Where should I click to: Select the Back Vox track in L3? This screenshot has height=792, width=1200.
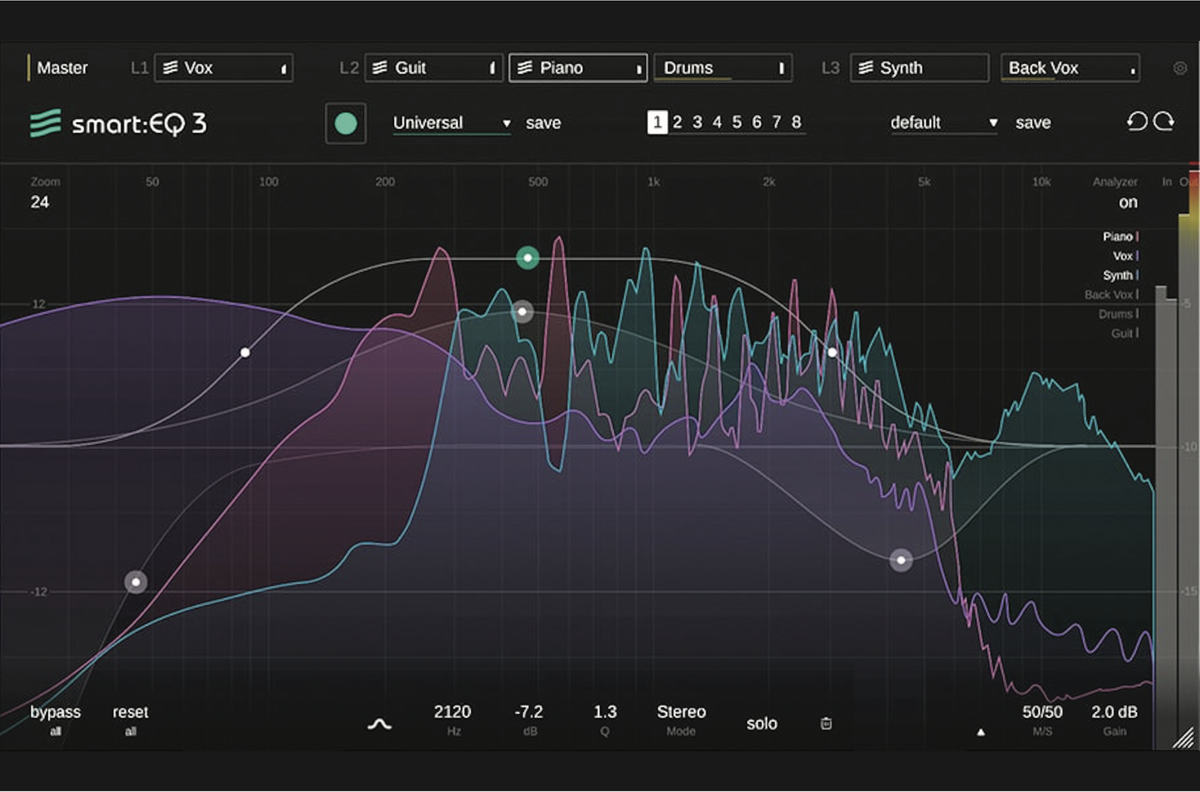click(1070, 68)
